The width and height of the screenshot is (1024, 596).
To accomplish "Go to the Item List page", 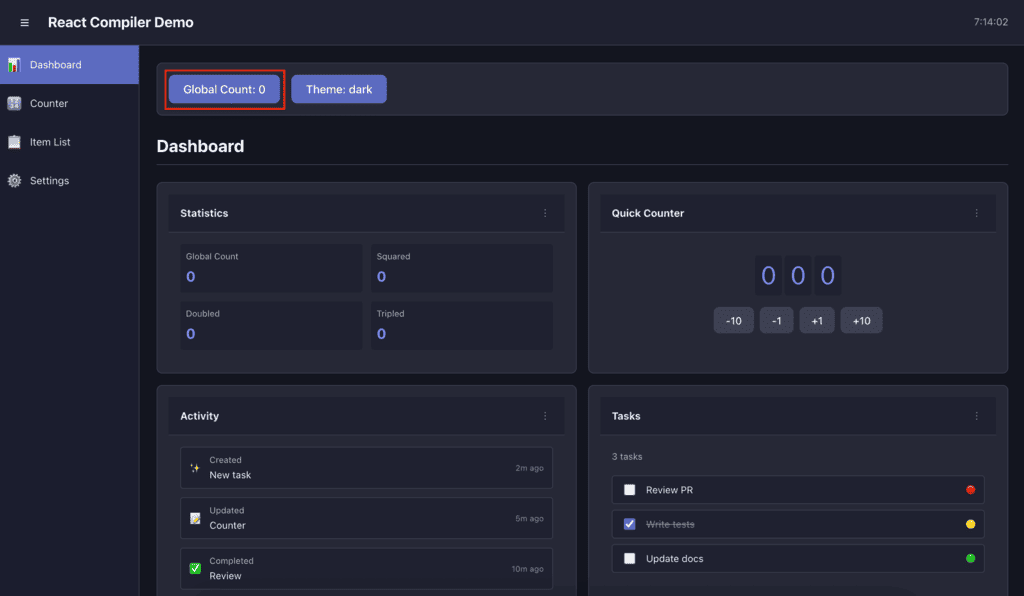I will click(x=50, y=142).
